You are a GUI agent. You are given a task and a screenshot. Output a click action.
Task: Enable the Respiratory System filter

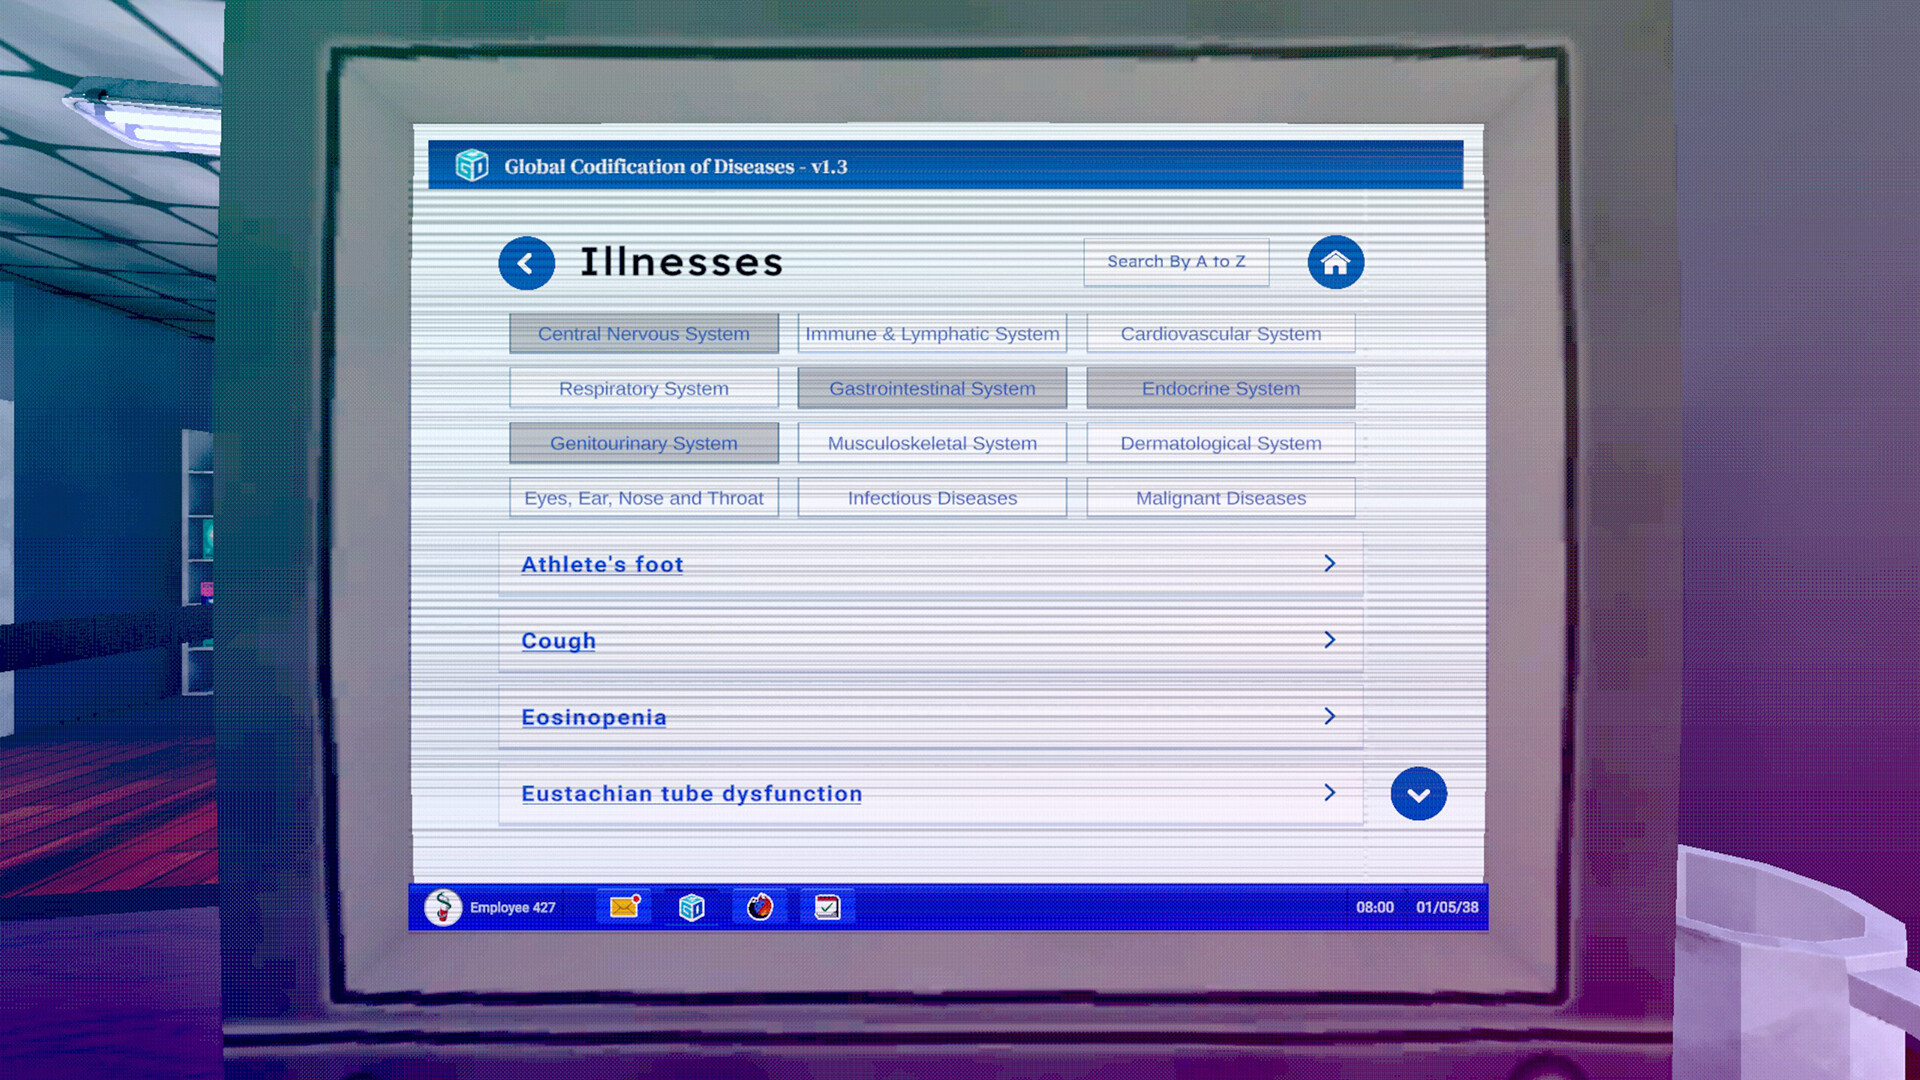pos(643,388)
